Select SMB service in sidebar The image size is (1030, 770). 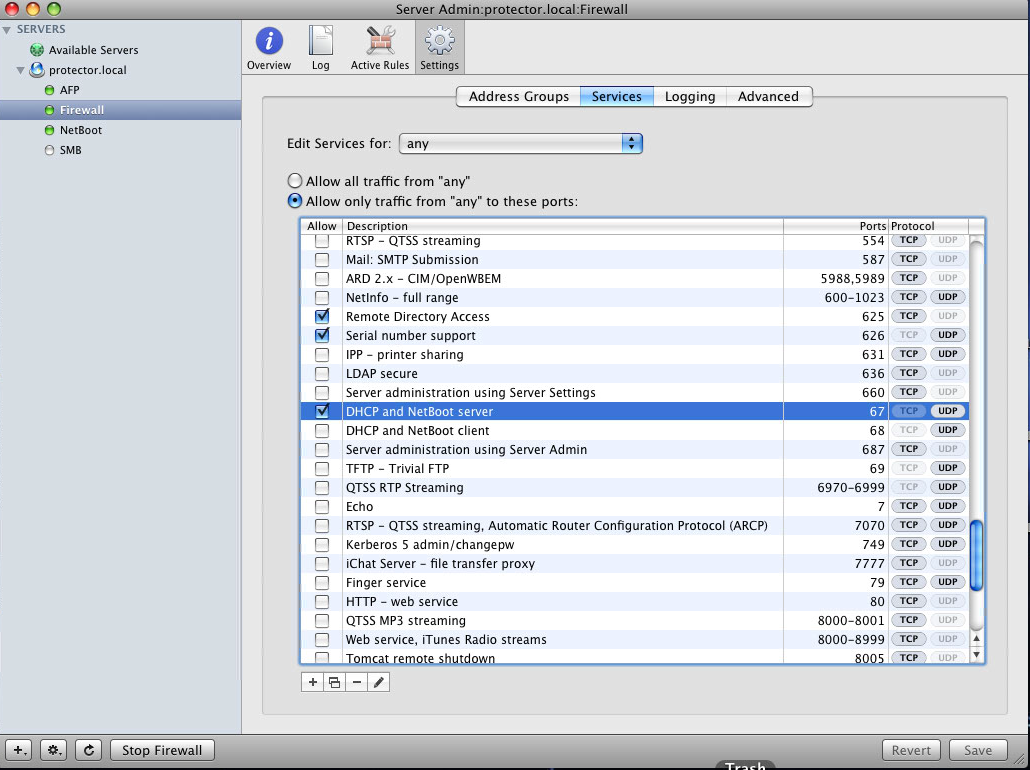click(120, 150)
